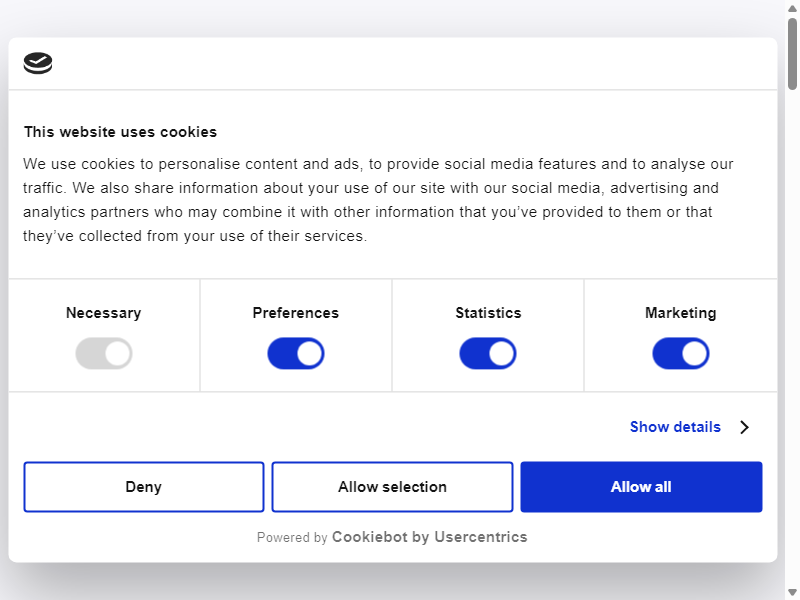Toggle off the Preferences cookies switch
This screenshot has height=600, width=800.
tap(296, 353)
